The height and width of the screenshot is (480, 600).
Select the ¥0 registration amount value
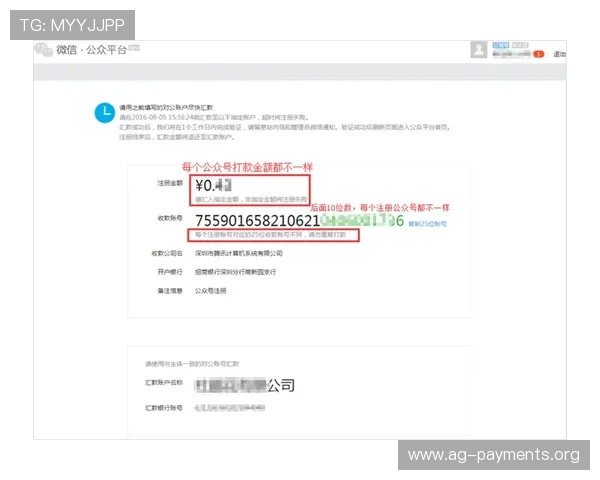[214, 185]
